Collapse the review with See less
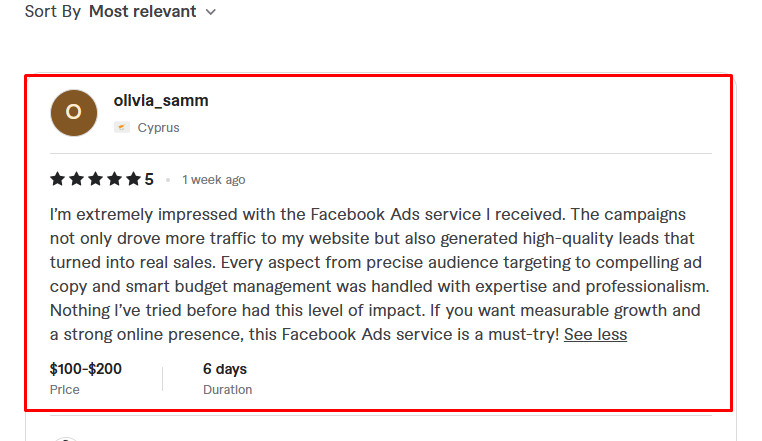 595,334
